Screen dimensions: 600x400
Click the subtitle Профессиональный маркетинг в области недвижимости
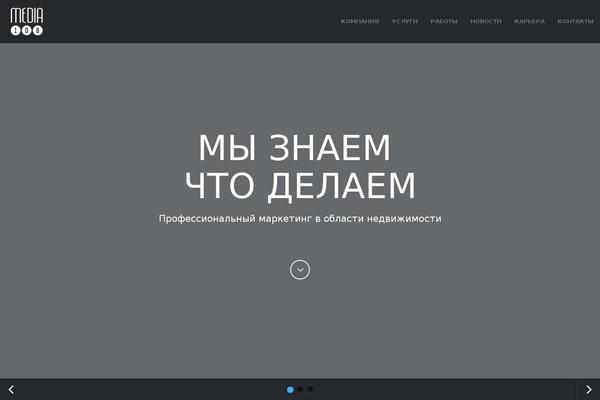coord(300,219)
